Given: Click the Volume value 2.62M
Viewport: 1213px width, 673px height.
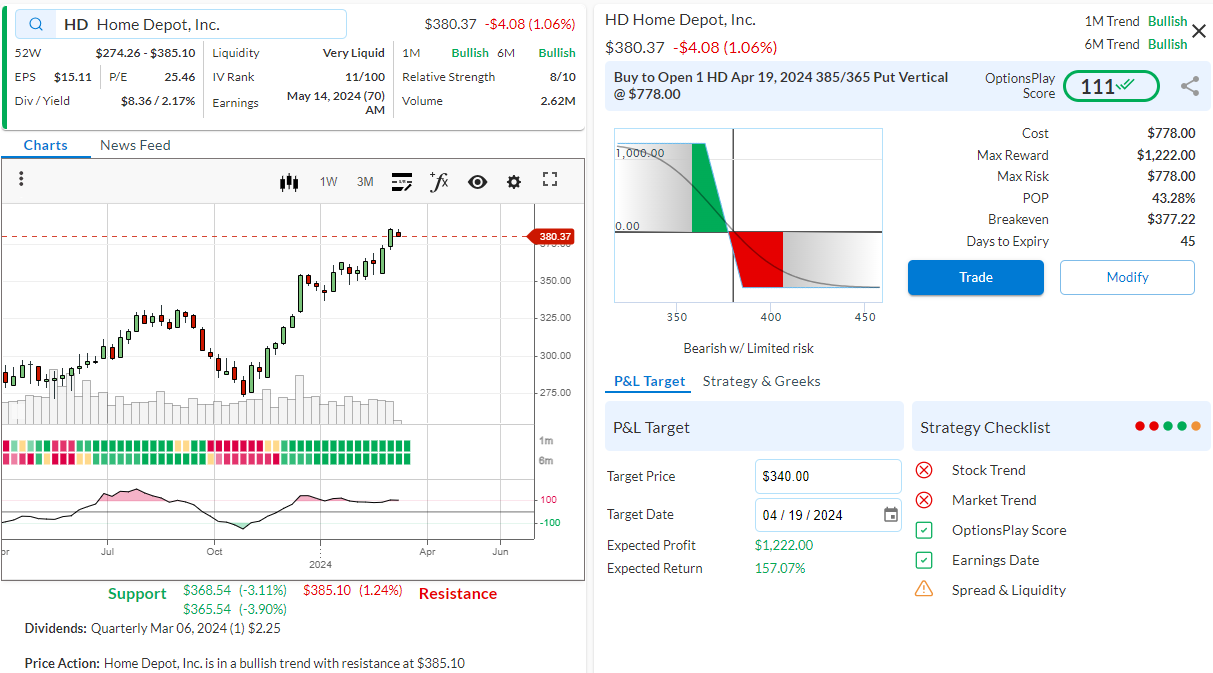Looking at the screenshot, I should [558, 101].
